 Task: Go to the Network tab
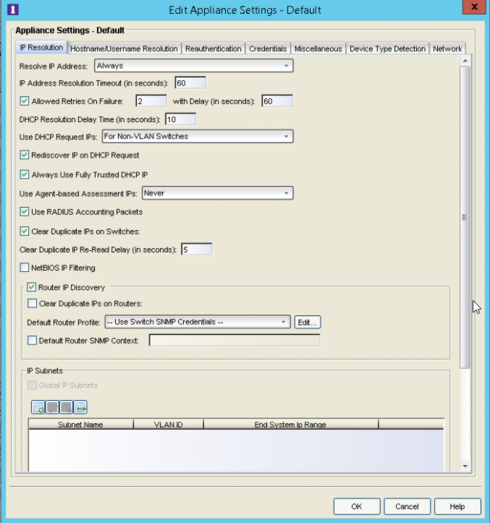pos(447,49)
